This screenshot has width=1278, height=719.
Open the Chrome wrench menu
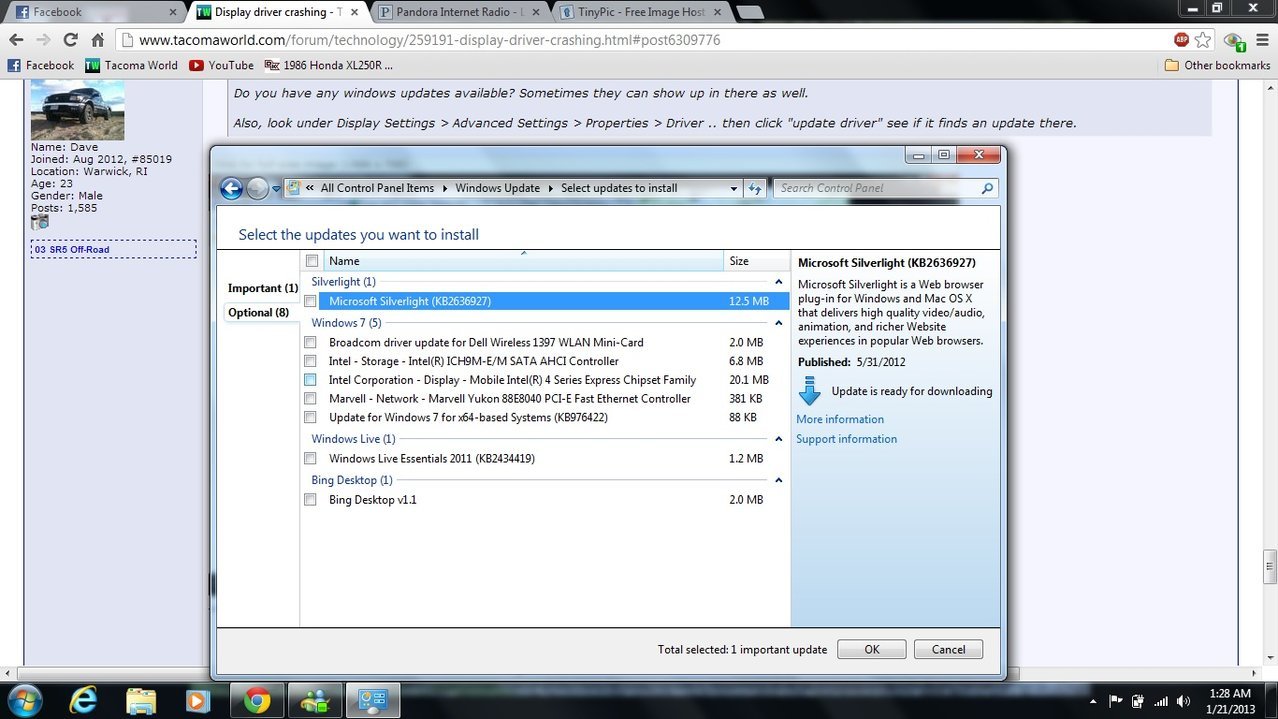1260,40
